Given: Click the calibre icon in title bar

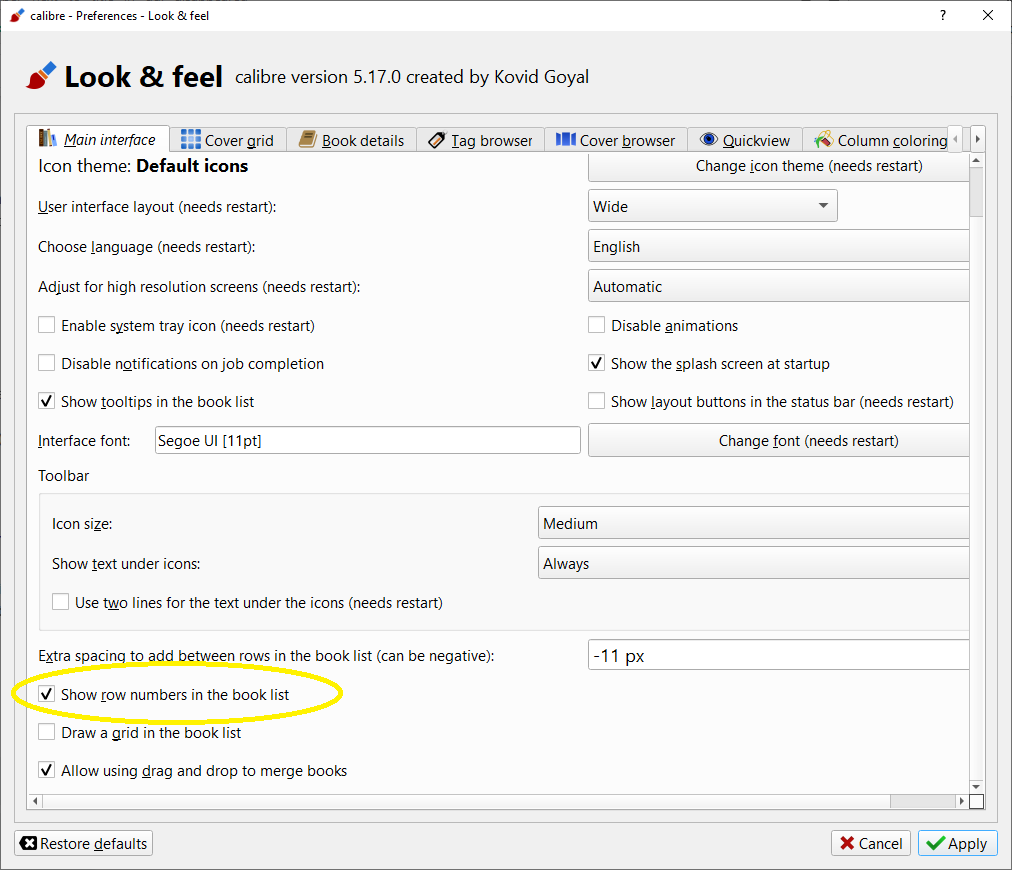Looking at the screenshot, I should (x=17, y=15).
